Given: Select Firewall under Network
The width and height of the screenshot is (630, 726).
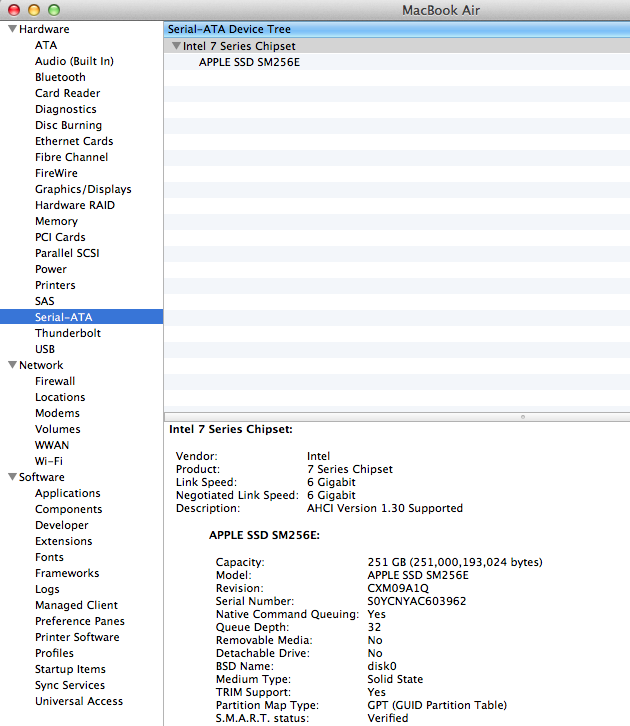Looking at the screenshot, I should (x=55, y=381).
